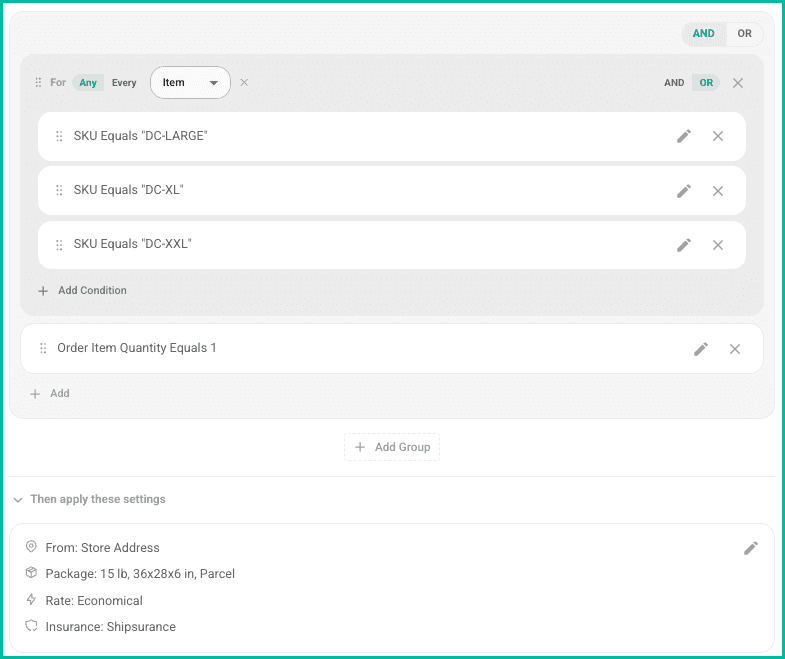The image size is (785, 659).
Task: Click the location pin icon beside From
Action: (x=31, y=546)
